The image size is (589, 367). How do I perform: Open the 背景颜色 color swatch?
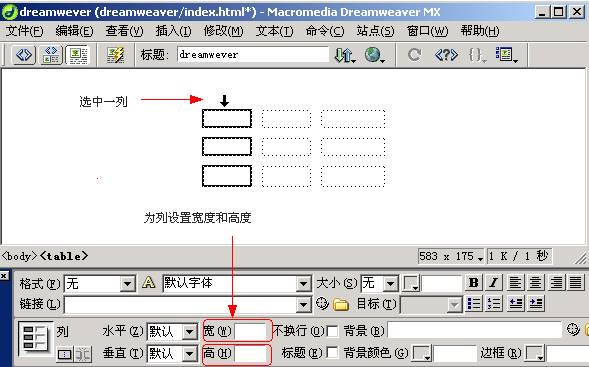tap(421, 353)
